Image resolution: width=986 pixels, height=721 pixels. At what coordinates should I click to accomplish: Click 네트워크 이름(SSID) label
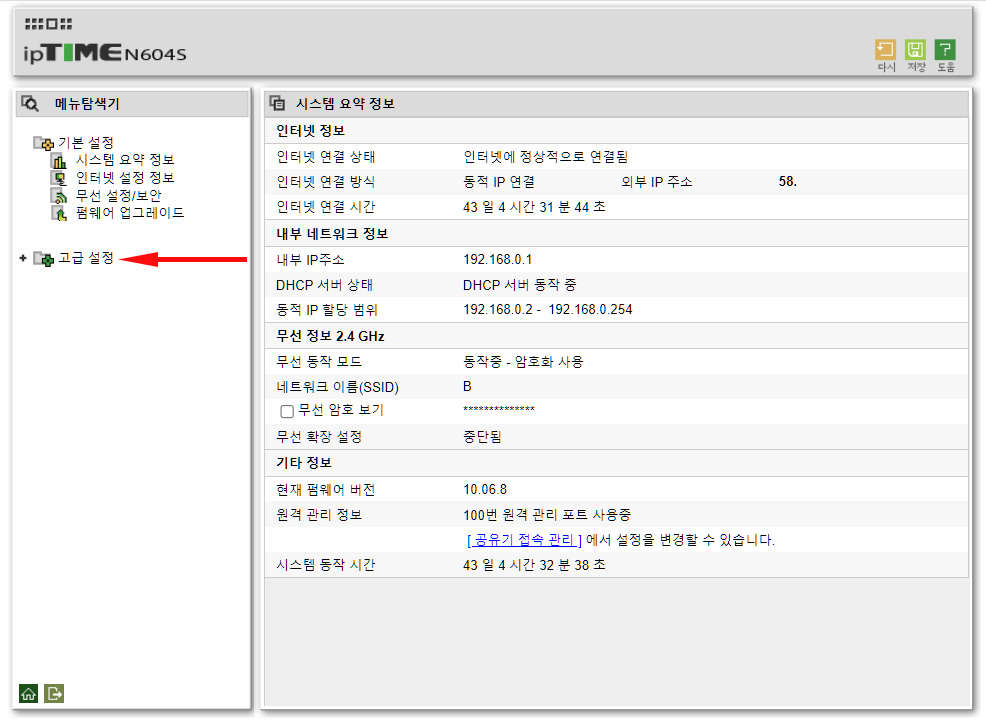pyautogui.click(x=338, y=387)
